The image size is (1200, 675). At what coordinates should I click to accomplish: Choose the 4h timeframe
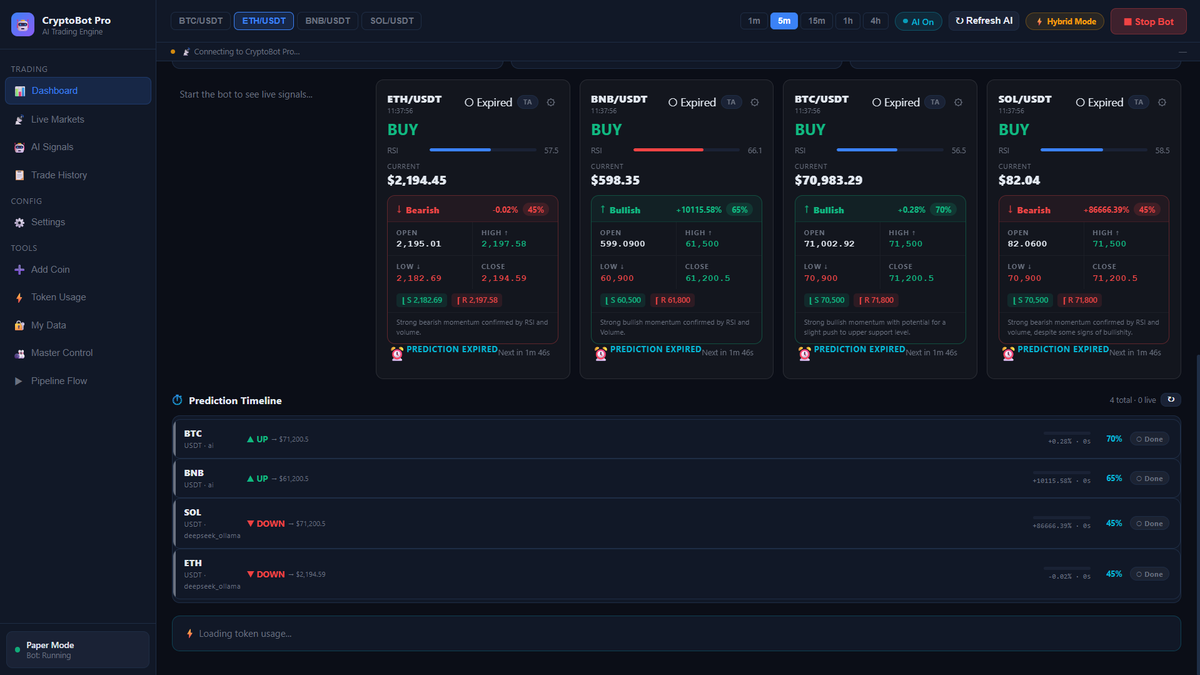point(875,21)
